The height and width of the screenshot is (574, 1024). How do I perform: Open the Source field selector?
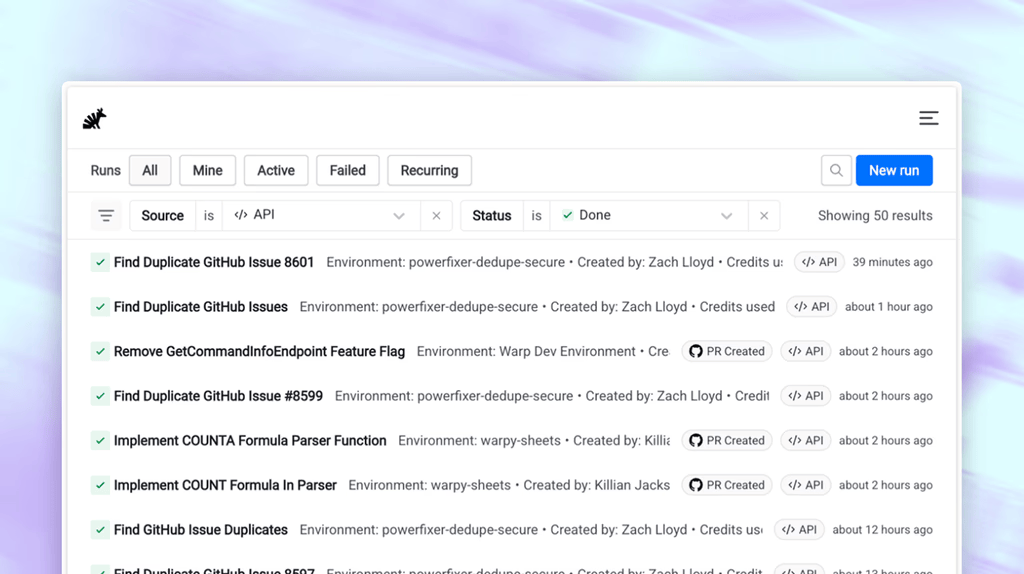163,215
